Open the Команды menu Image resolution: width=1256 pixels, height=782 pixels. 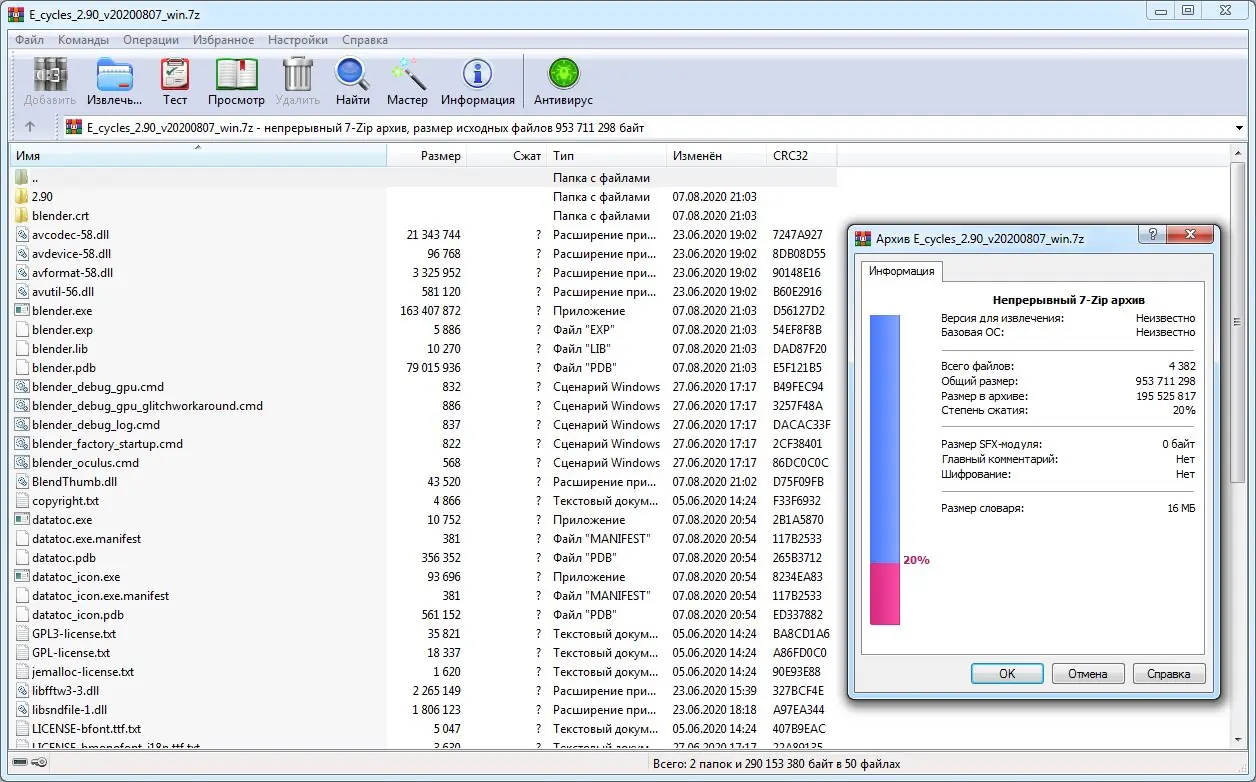(x=83, y=40)
